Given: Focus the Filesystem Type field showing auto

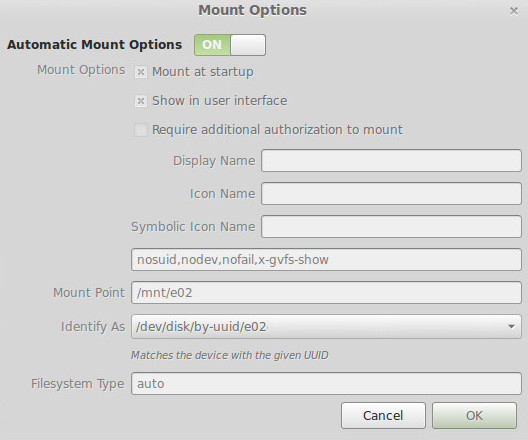Looking at the screenshot, I should coord(326,383).
